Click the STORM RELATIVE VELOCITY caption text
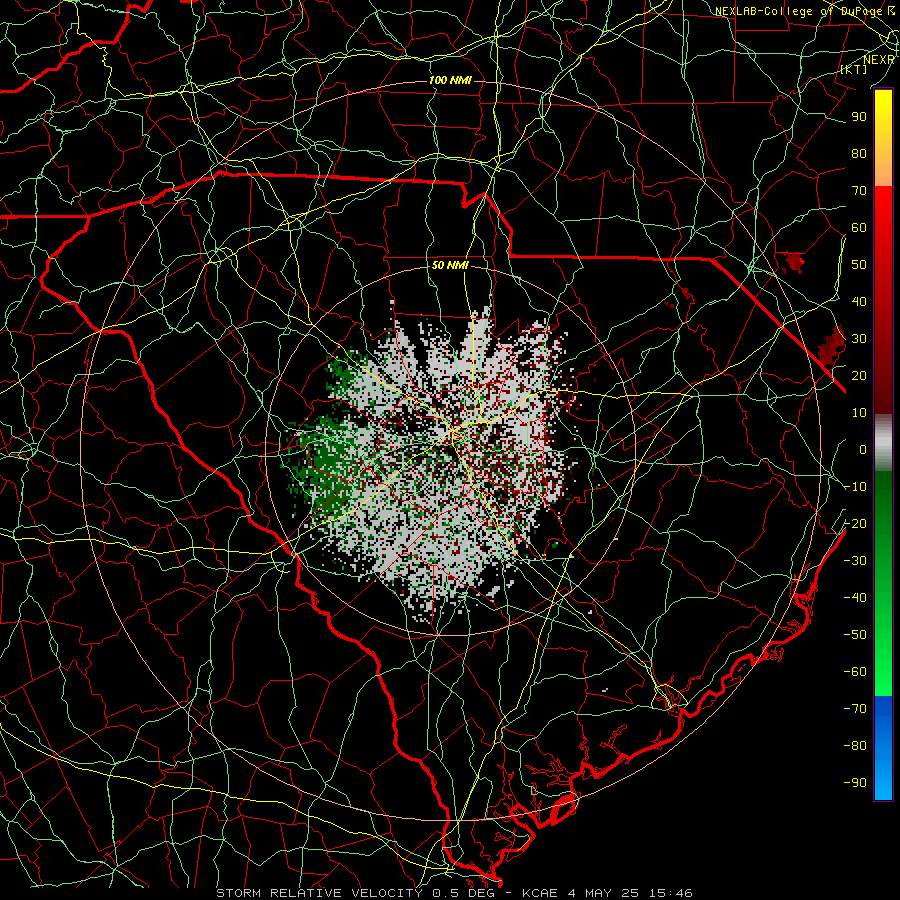This screenshot has width=900, height=900. [x=319, y=893]
